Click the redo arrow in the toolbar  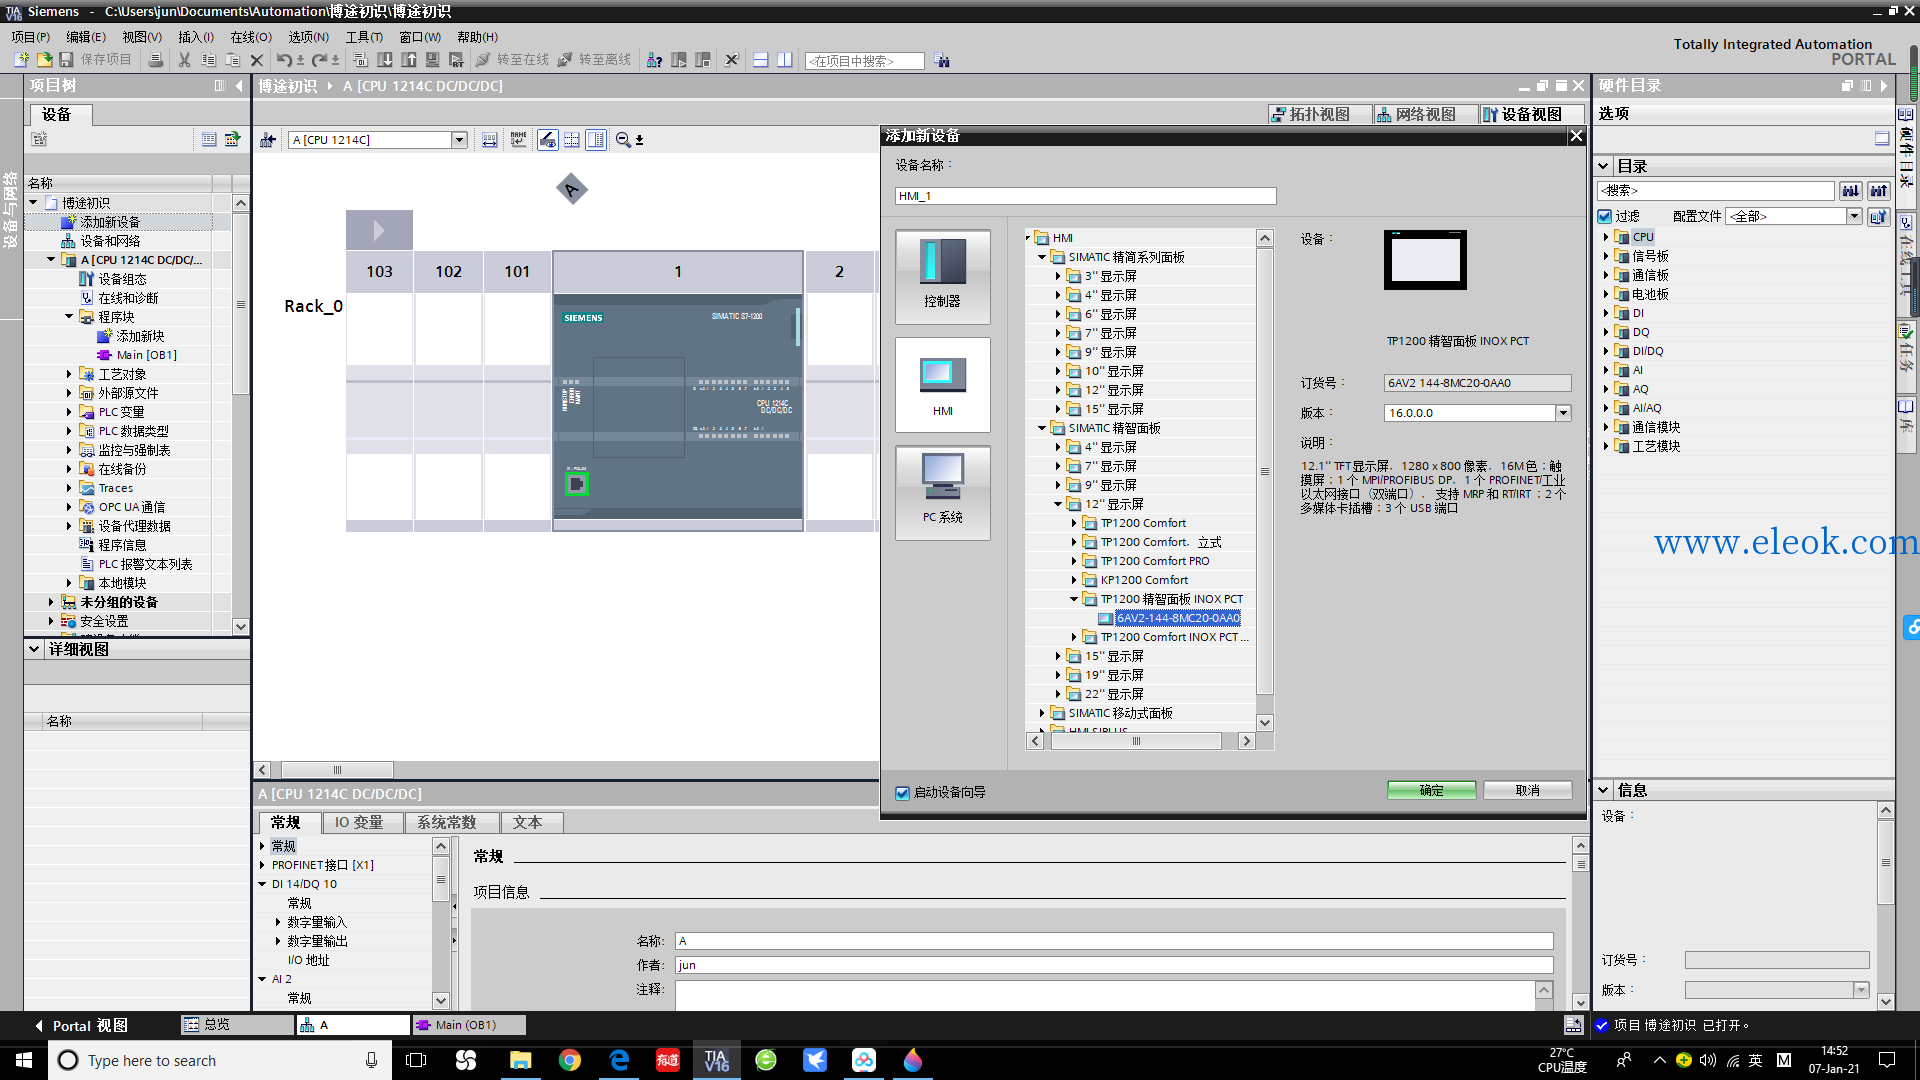click(320, 60)
